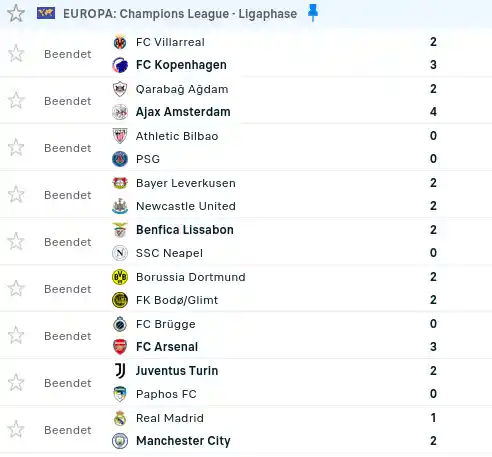Unpin the Champions League with the pin icon

tap(313, 13)
